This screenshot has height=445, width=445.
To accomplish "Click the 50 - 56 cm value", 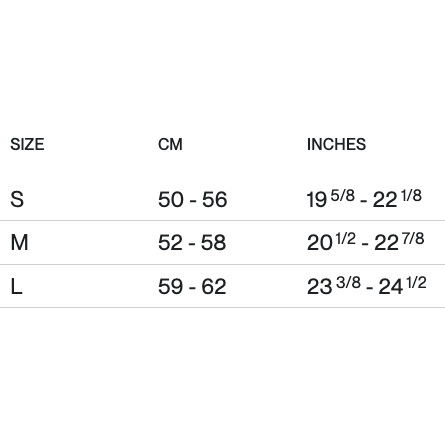I will [193, 199].
